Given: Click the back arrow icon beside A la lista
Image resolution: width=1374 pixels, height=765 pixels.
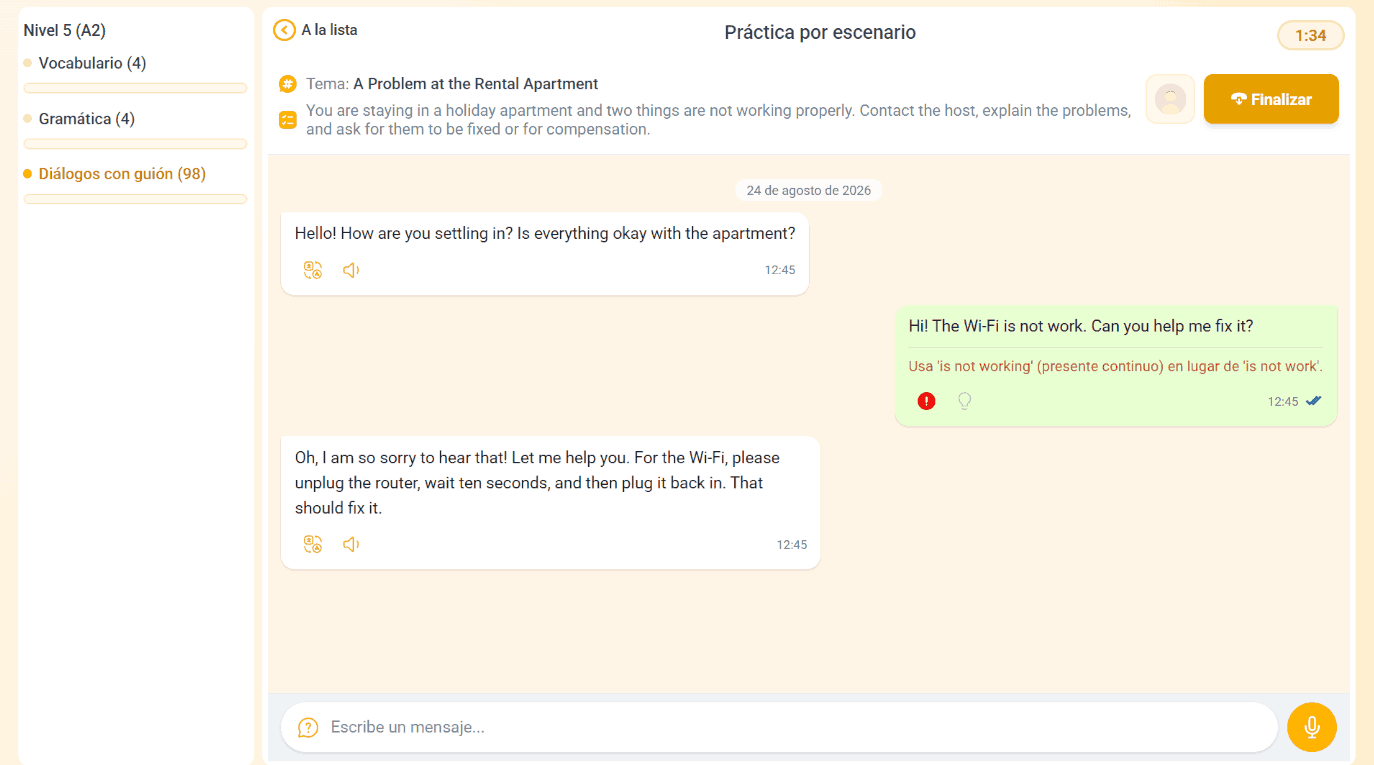Looking at the screenshot, I should click(x=284, y=30).
